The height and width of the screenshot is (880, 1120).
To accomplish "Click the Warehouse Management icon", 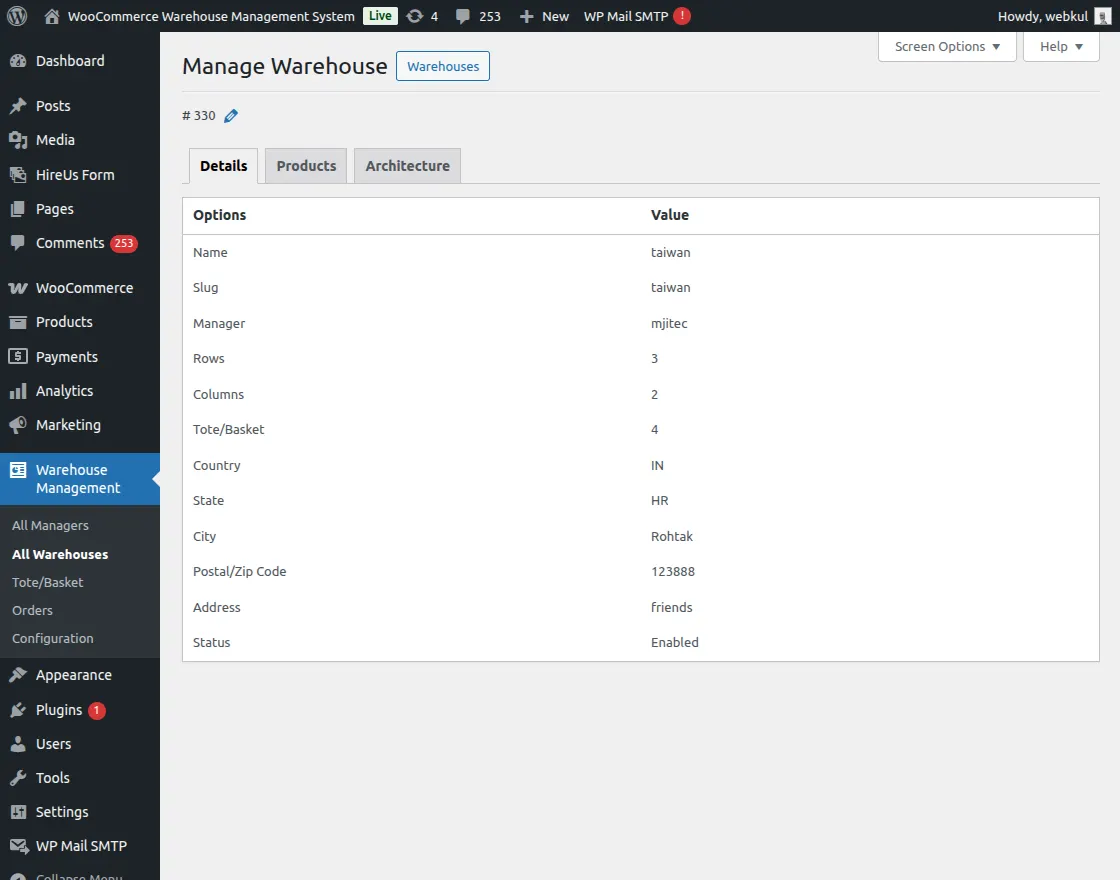I will (18, 470).
